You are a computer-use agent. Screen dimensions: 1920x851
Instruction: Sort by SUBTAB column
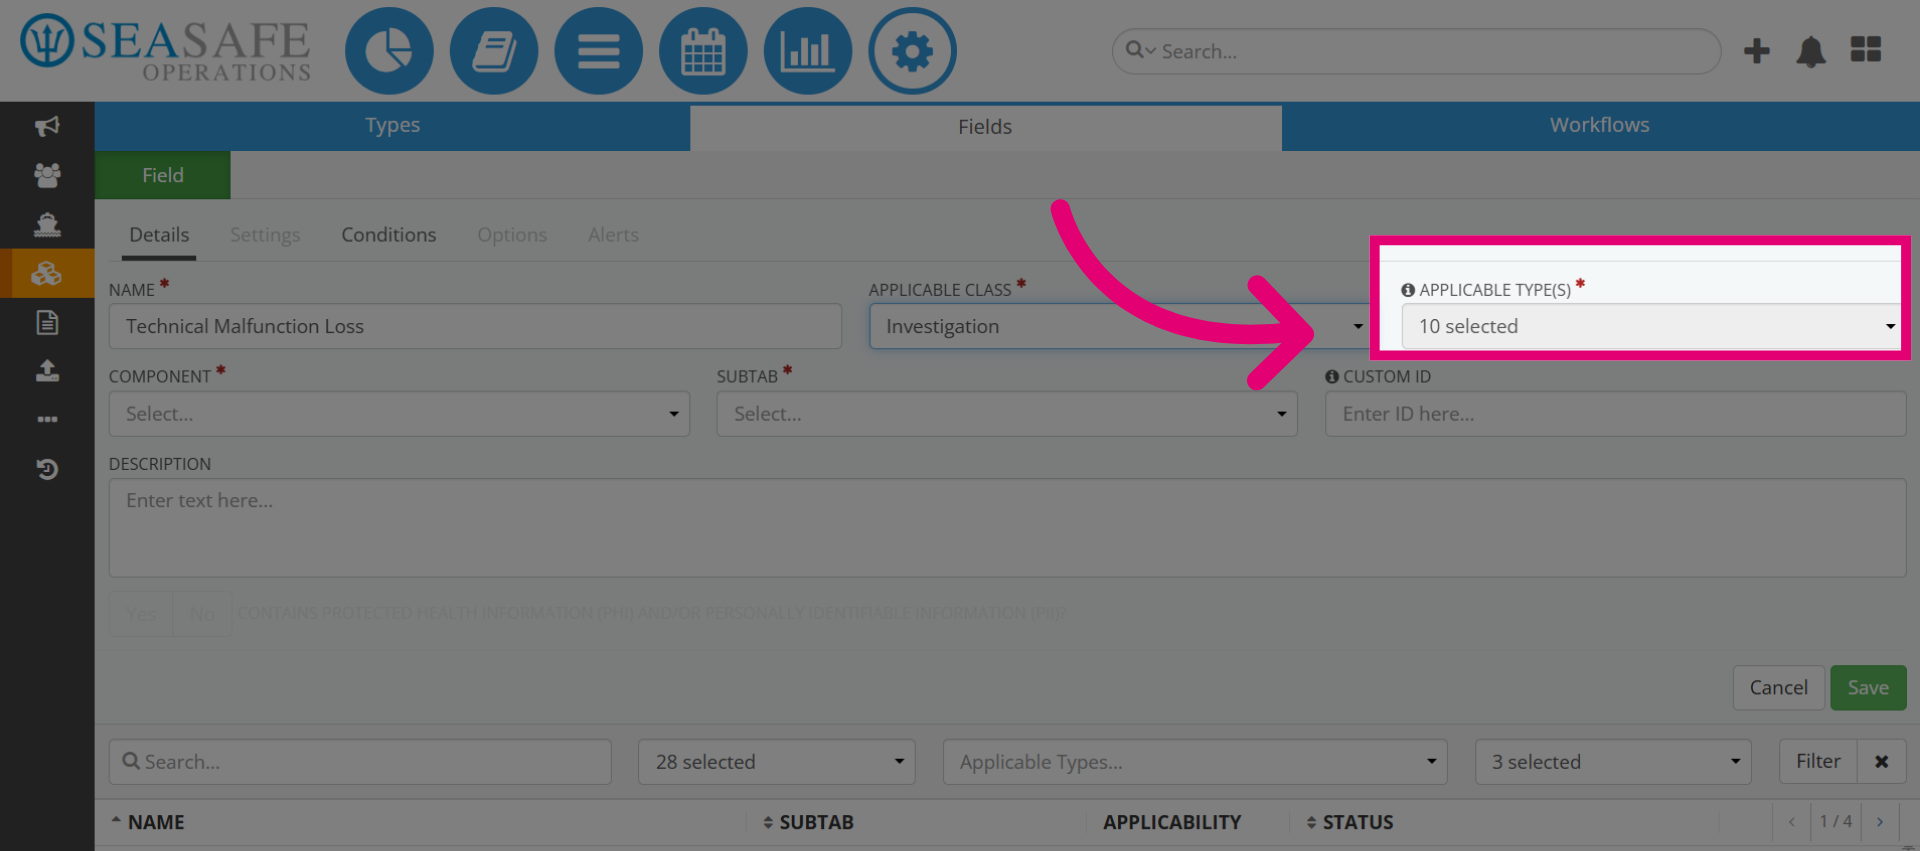808,822
